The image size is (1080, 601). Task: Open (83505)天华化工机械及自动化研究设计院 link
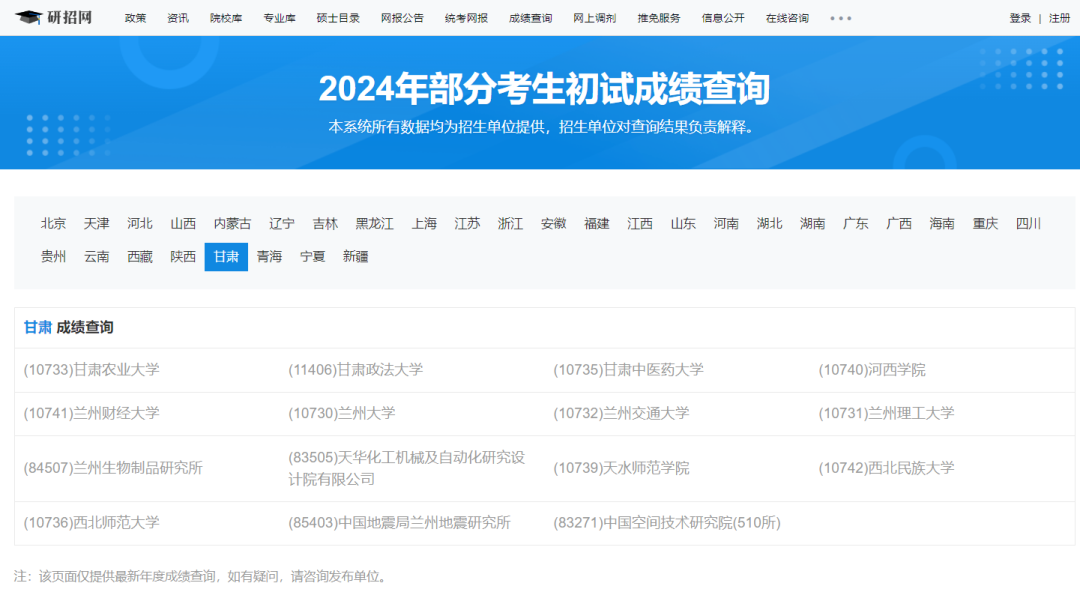406,468
